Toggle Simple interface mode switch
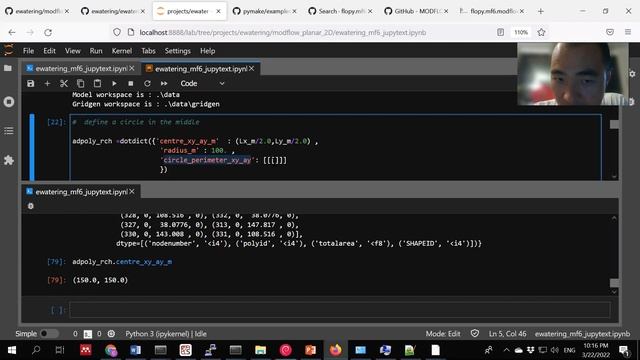Viewport: 640px width, 360px height. coord(49,333)
